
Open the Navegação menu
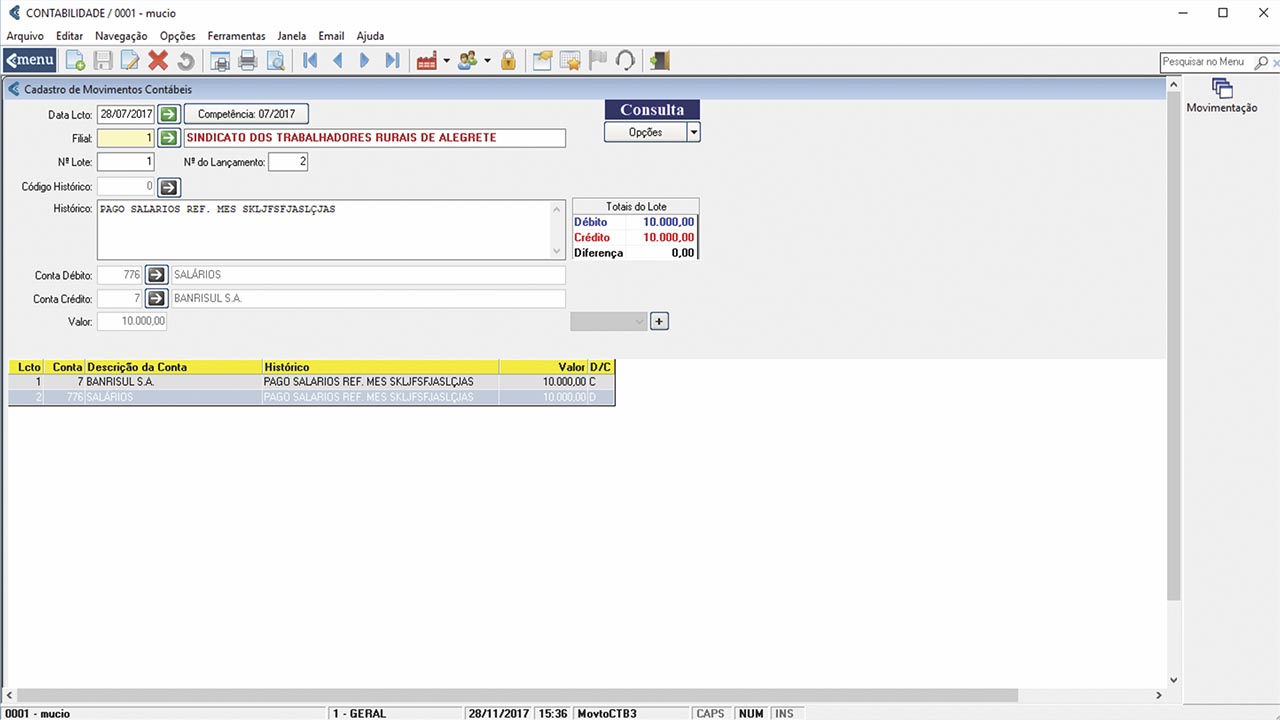click(121, 36)
